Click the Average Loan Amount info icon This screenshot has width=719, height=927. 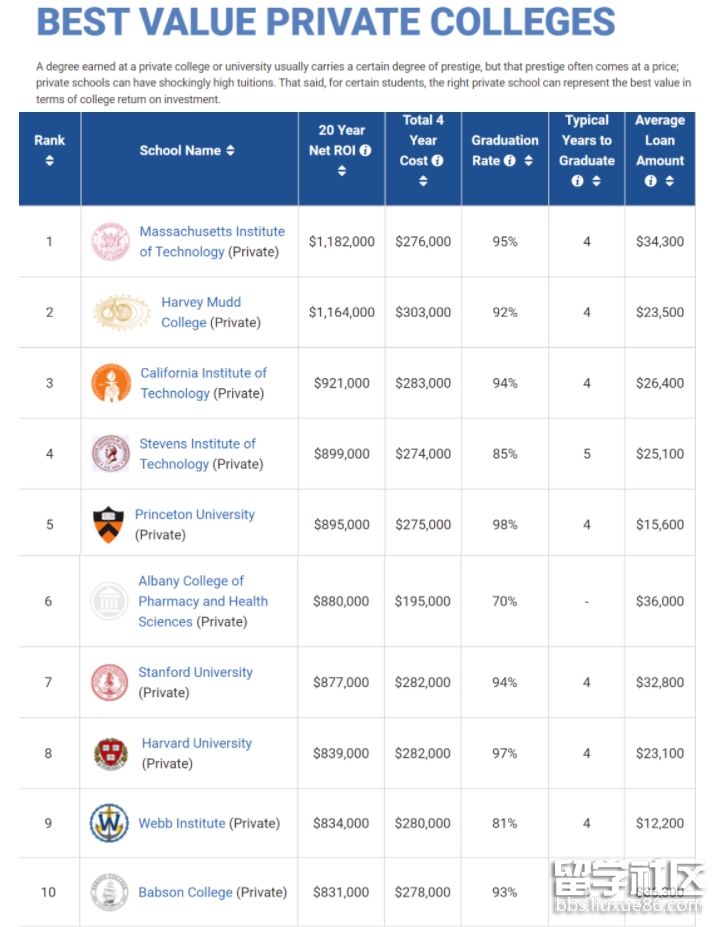click(651, 181)
